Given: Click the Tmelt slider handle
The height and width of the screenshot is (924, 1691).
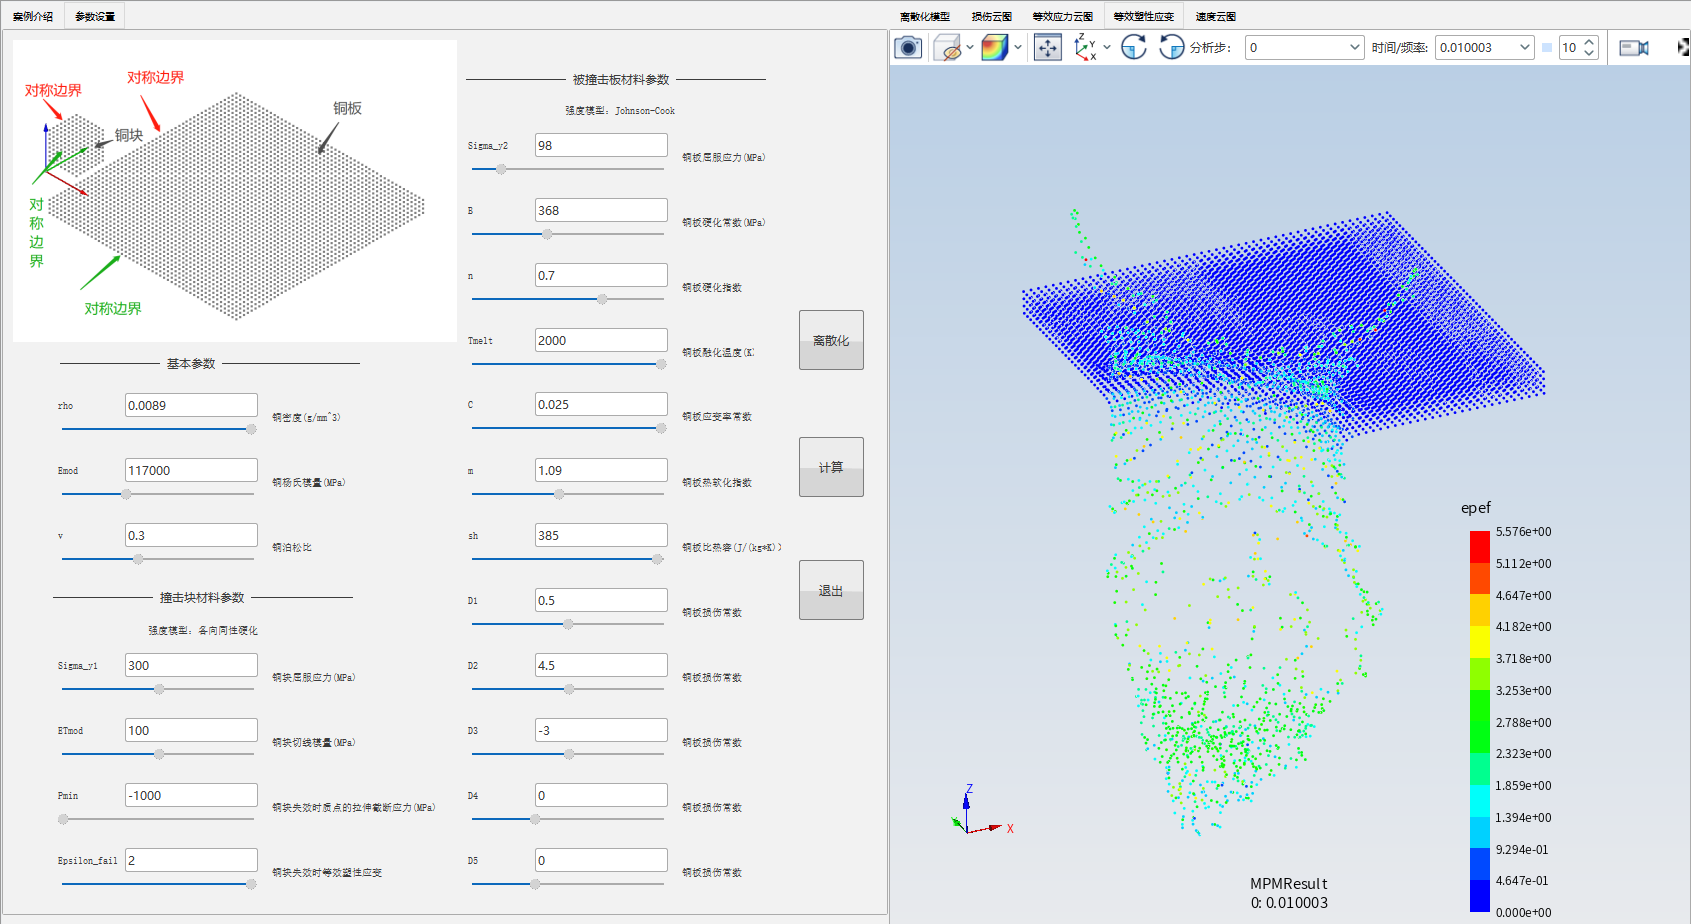Looking at the screenshot, I should (661, 364).
